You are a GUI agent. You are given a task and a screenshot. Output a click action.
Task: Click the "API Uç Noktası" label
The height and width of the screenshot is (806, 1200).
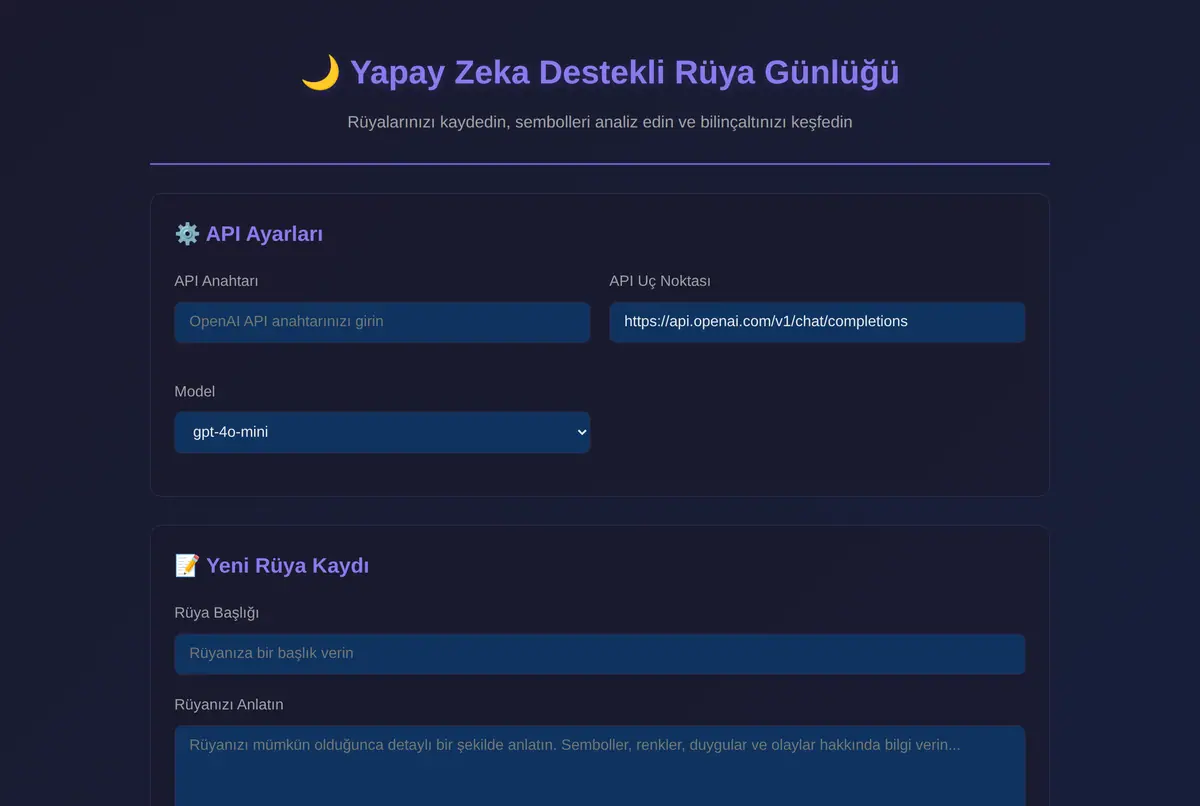point(660,281)
